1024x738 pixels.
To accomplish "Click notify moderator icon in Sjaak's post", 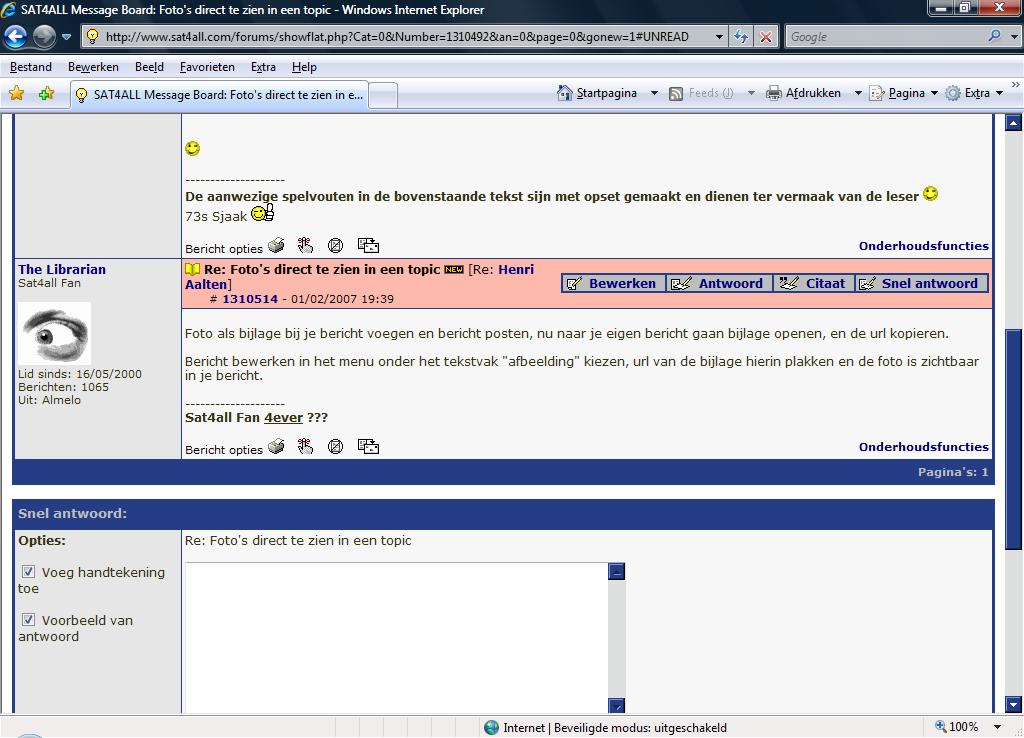I will click(x=336, y=246).
